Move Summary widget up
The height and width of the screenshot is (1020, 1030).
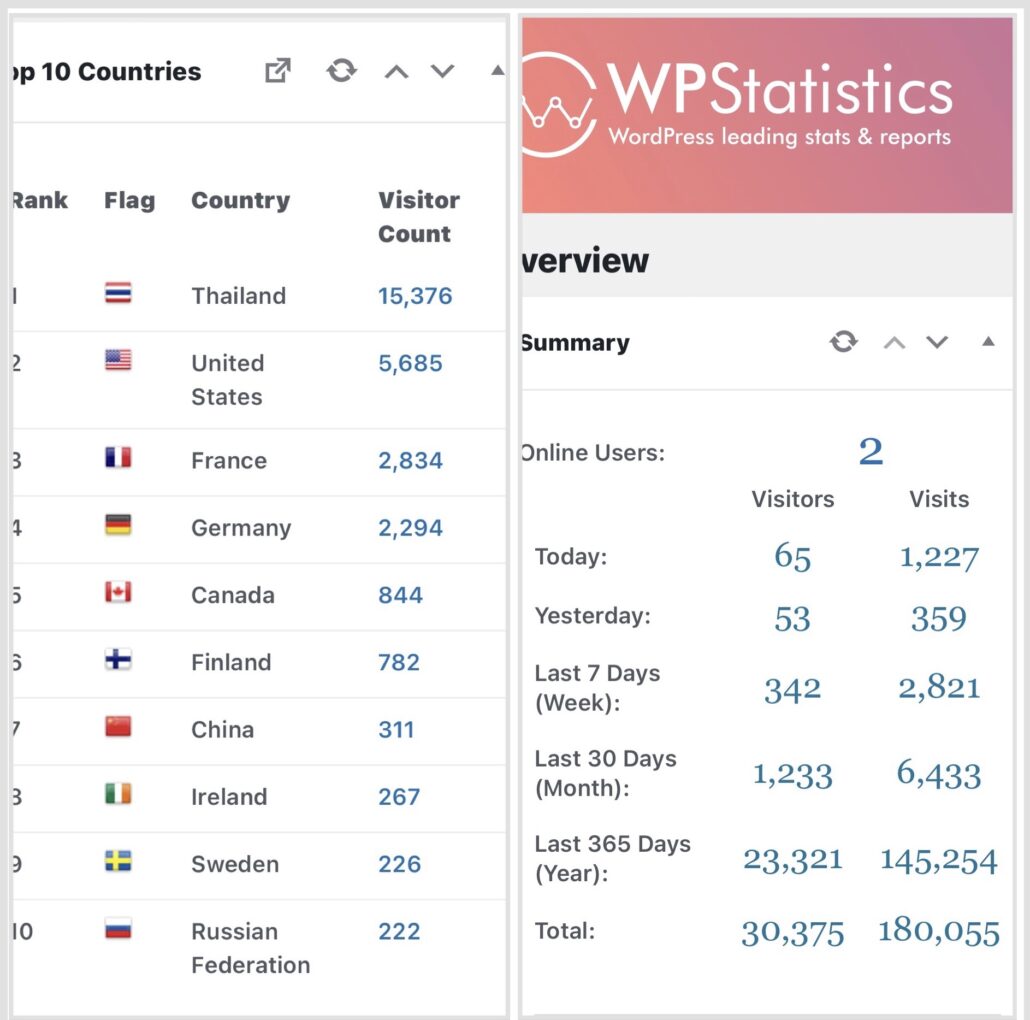pos(894,343)
